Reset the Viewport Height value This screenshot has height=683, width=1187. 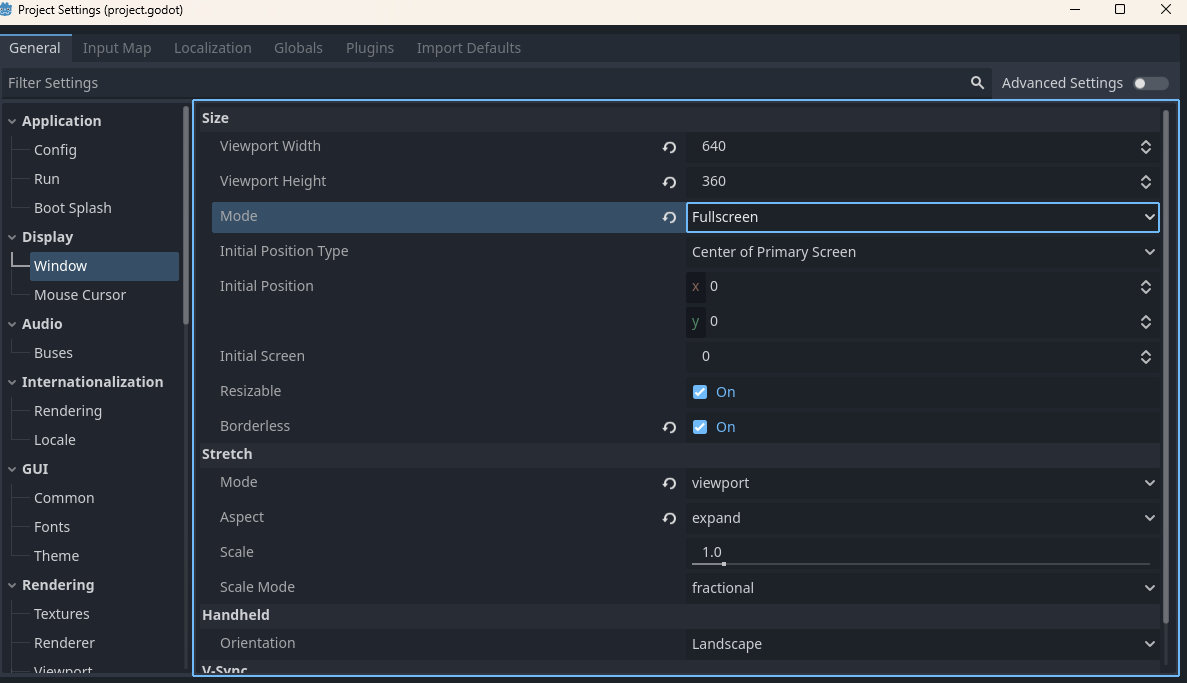[669, 182]
